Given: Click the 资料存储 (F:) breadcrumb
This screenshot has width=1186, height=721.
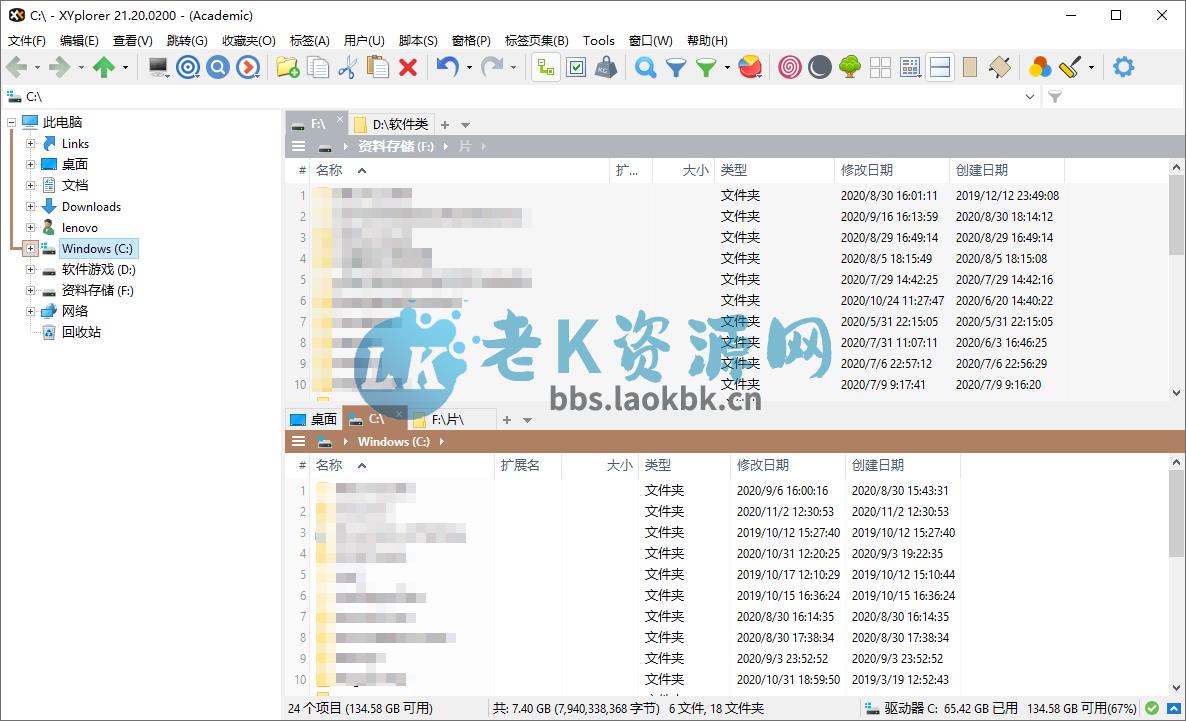Looking at the screenshot, I should pyautogui.click(x=396, y=146).
